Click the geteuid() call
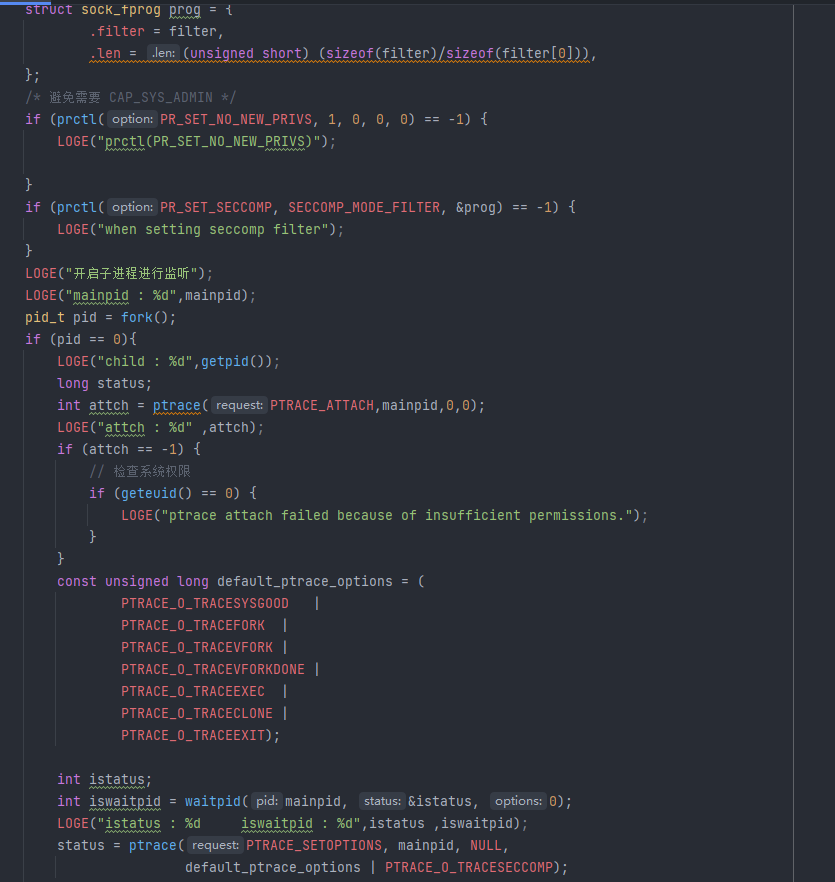 coord(156,493)
